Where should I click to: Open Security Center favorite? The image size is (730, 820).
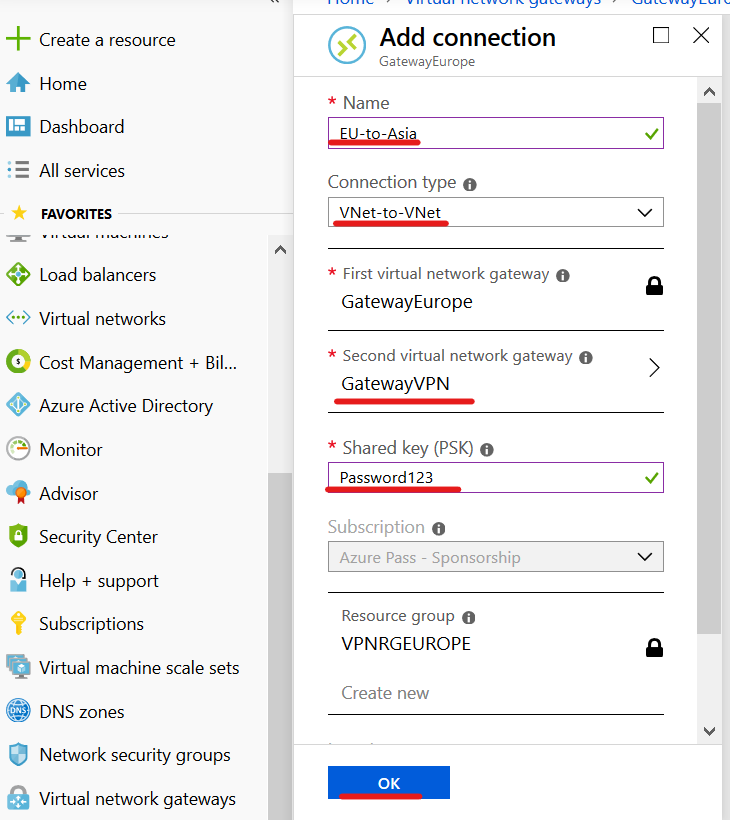point(98,537)
